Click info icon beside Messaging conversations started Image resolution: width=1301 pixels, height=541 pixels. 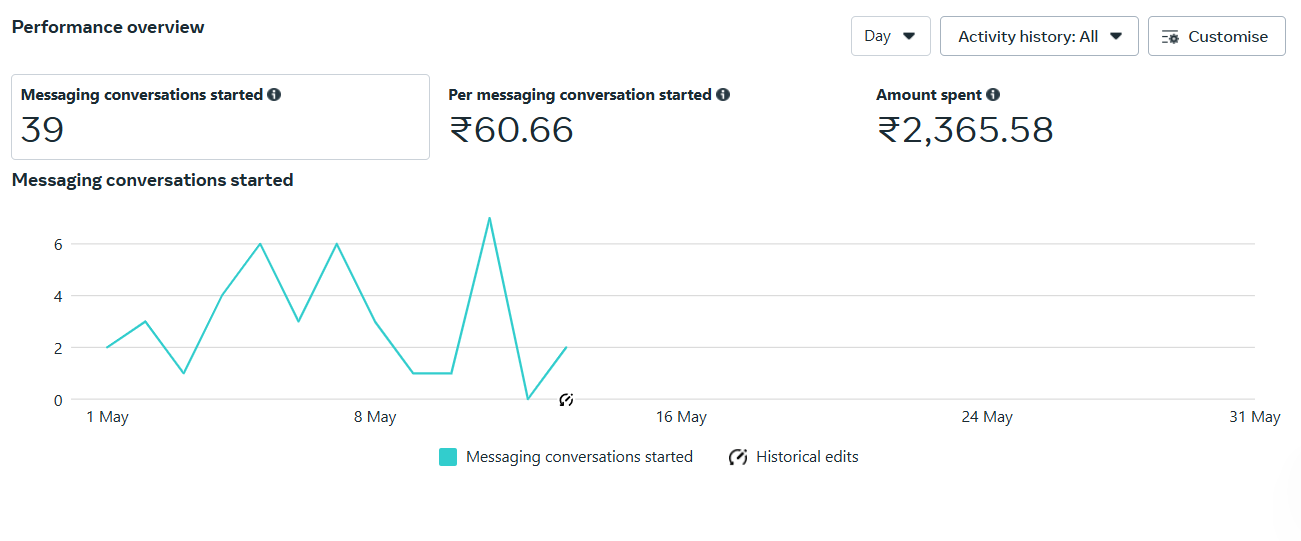(x=274, y=95)
